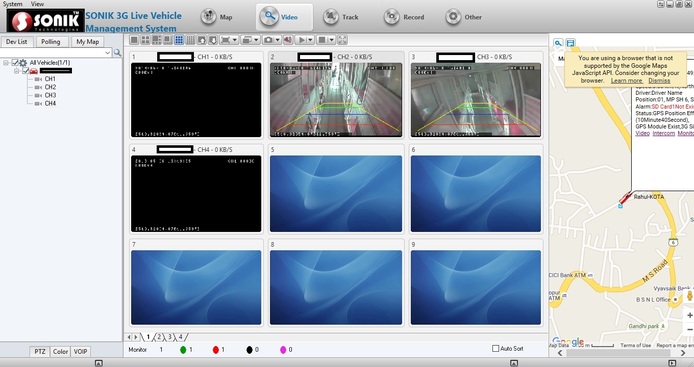Click the save icon above the map

point(571,43)
